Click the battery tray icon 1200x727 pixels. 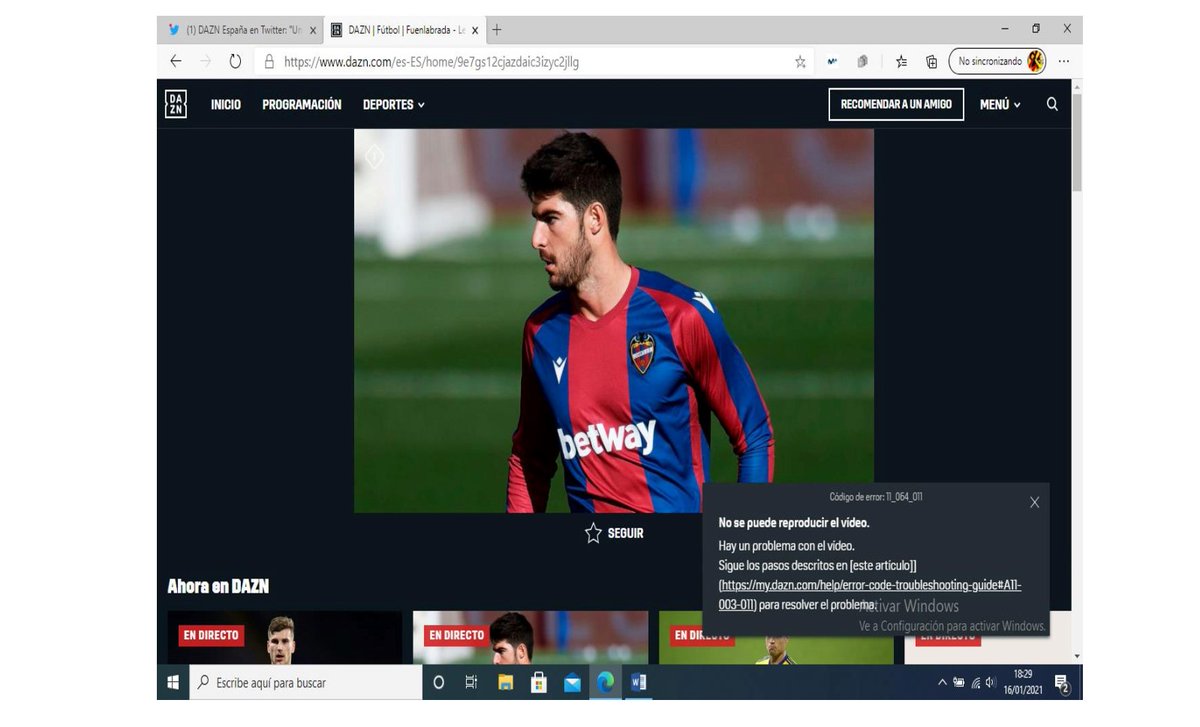click(x=959, y=682)
